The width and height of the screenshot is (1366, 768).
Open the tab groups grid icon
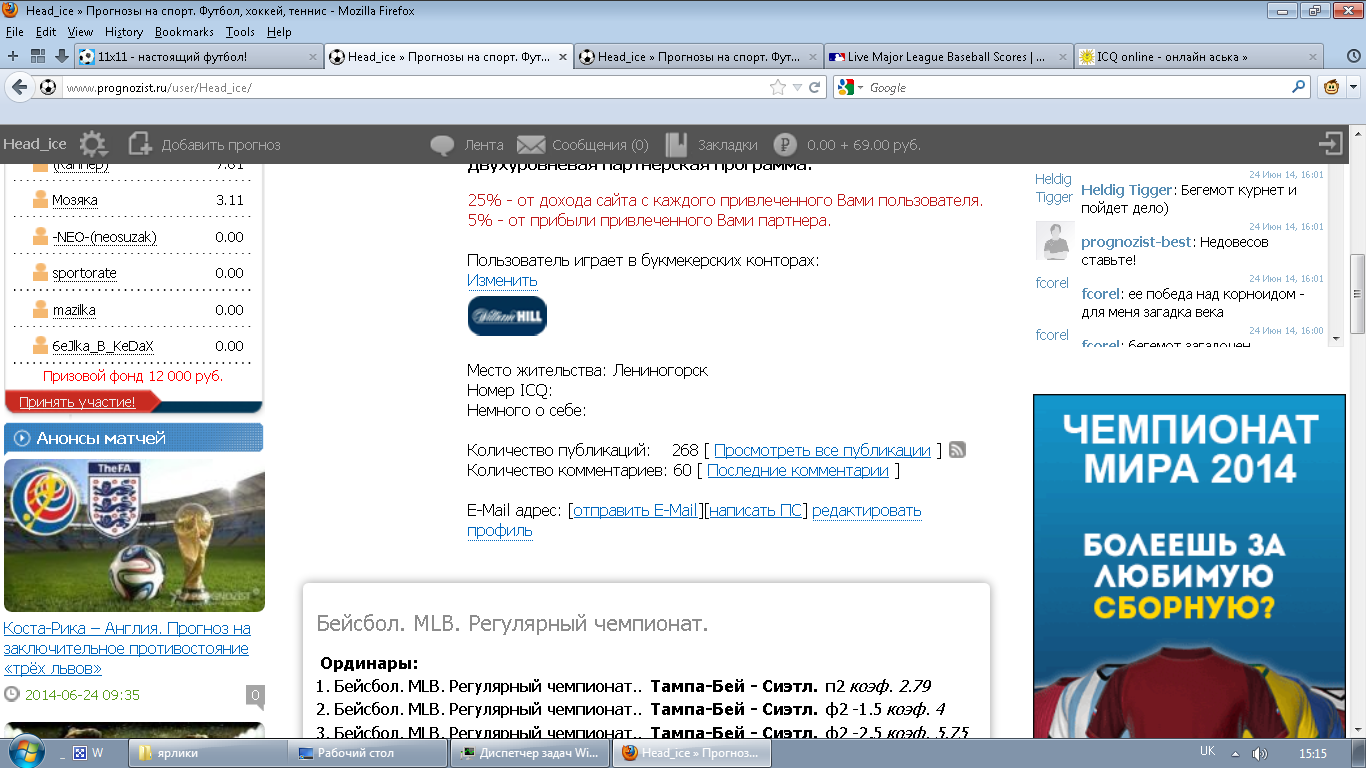coord(38,57)
